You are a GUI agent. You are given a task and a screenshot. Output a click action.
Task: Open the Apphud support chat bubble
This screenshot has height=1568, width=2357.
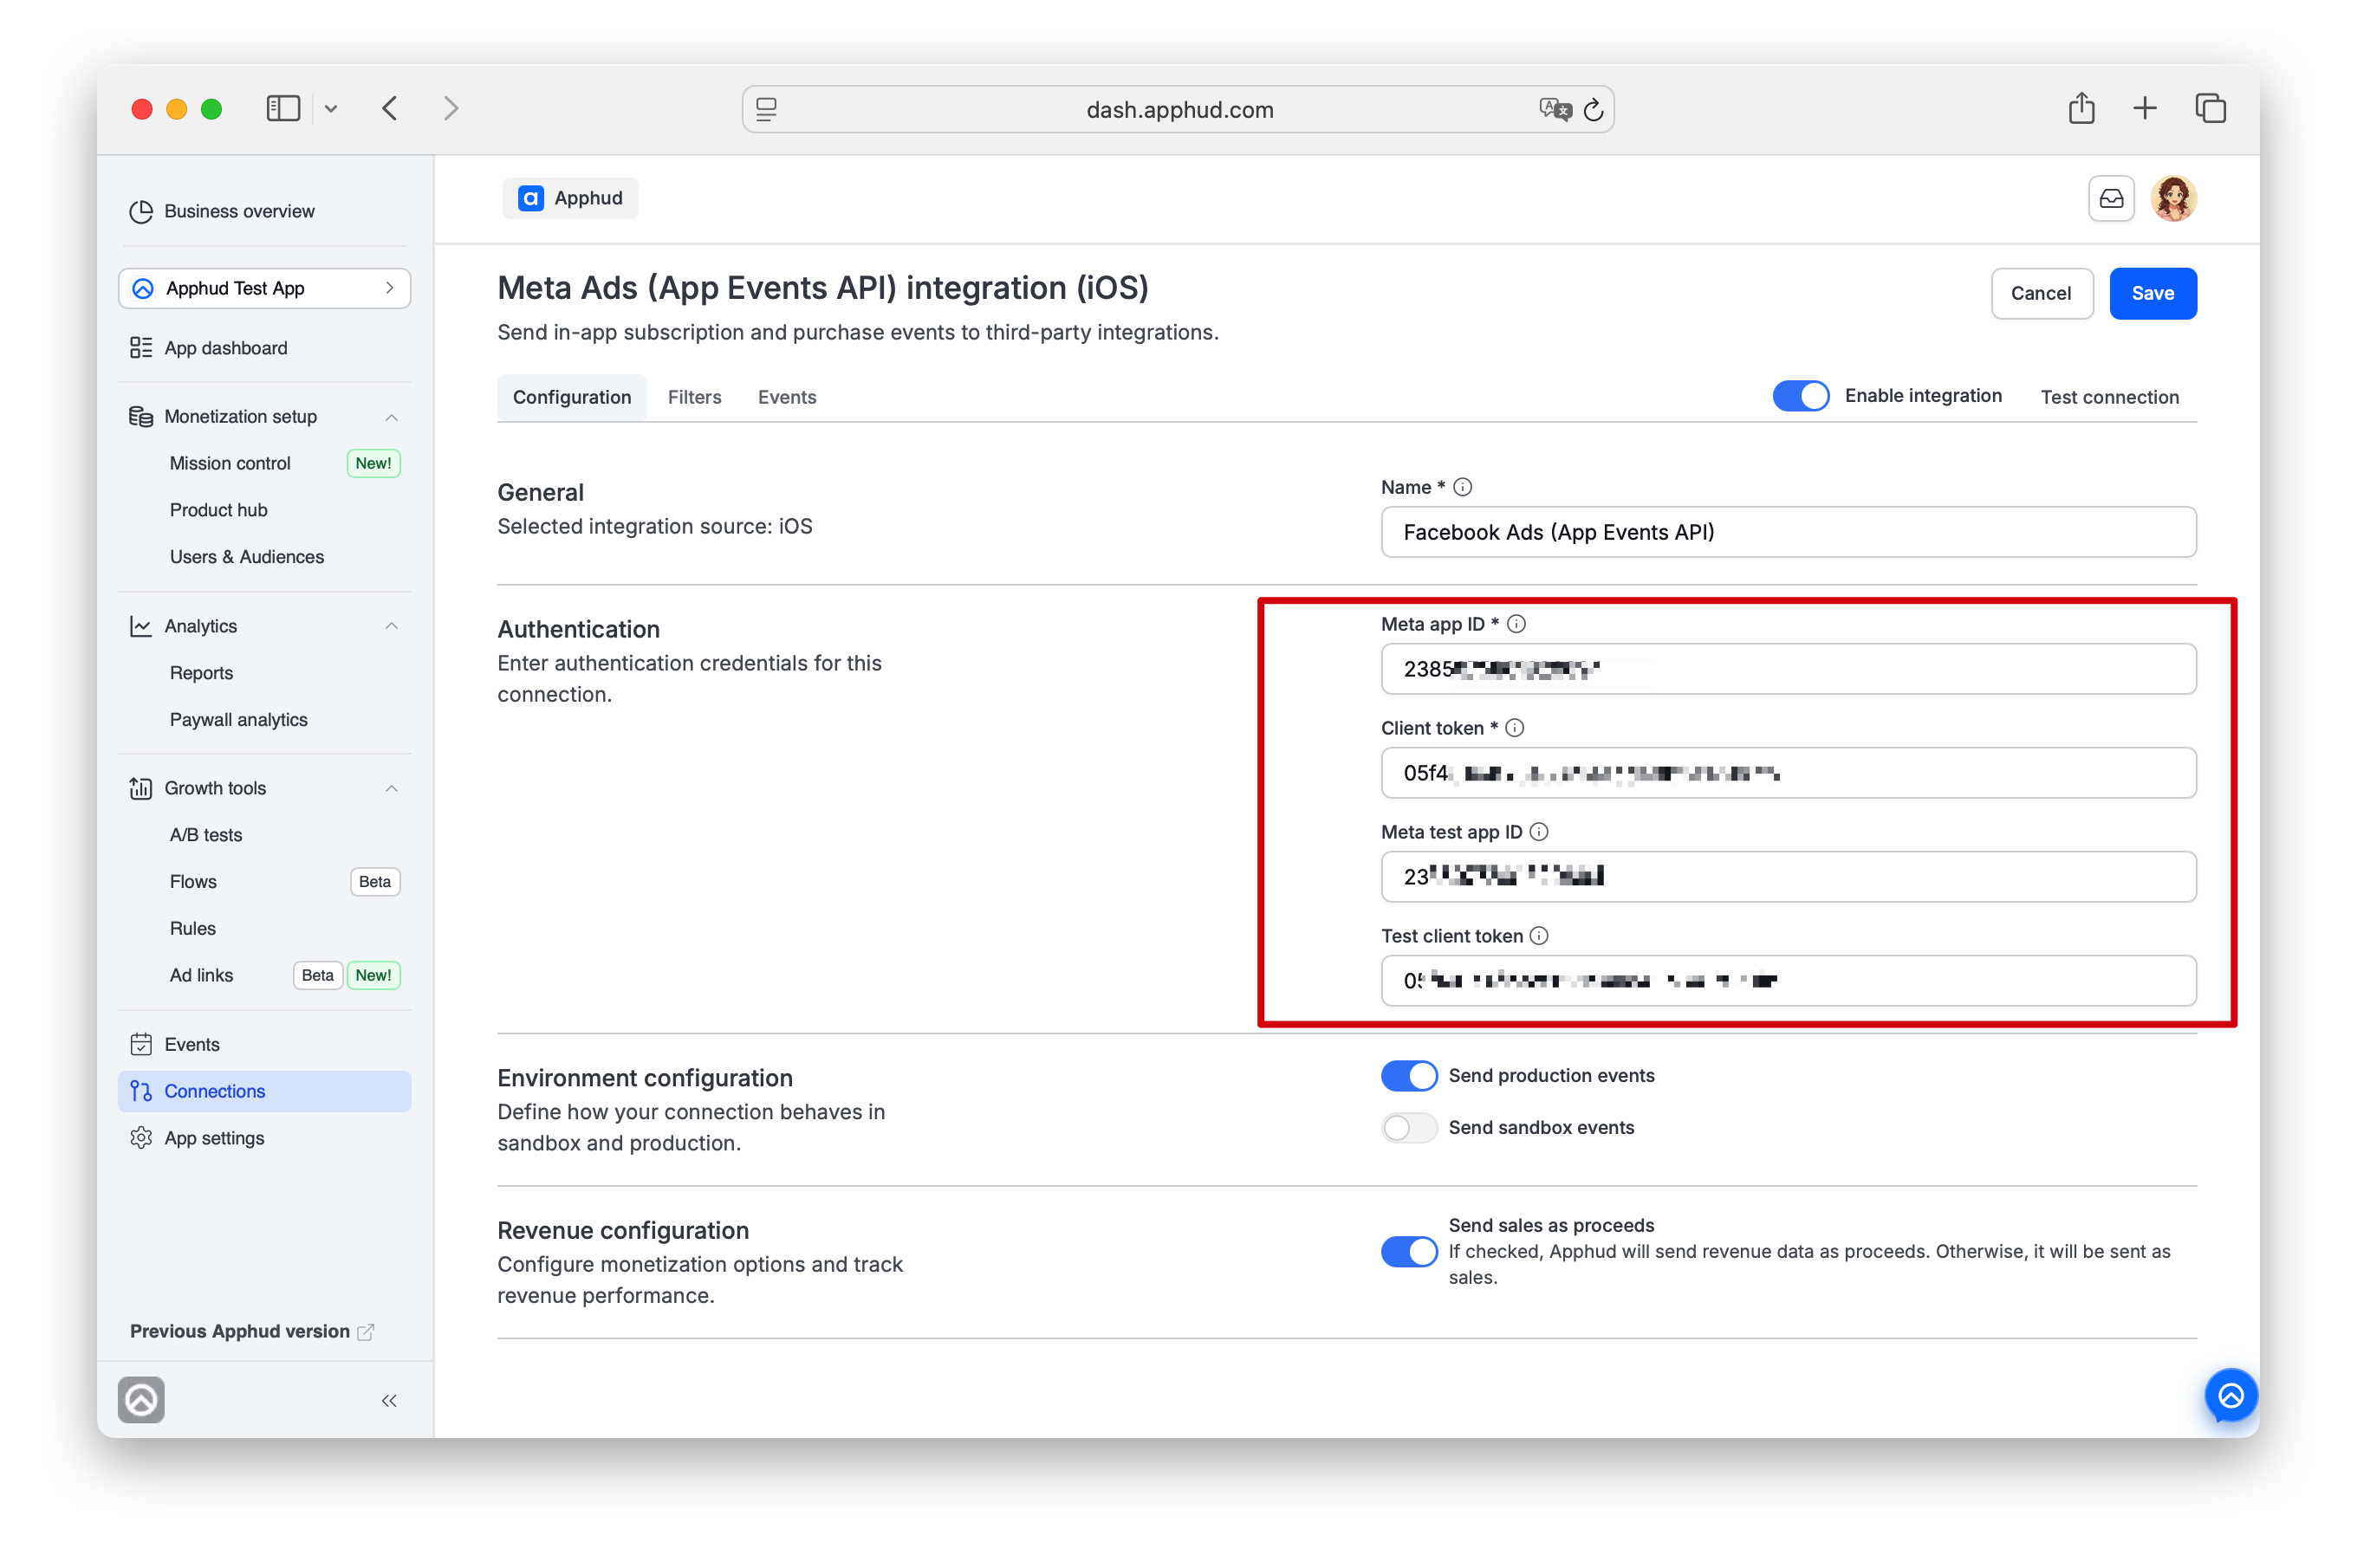2230,1396
